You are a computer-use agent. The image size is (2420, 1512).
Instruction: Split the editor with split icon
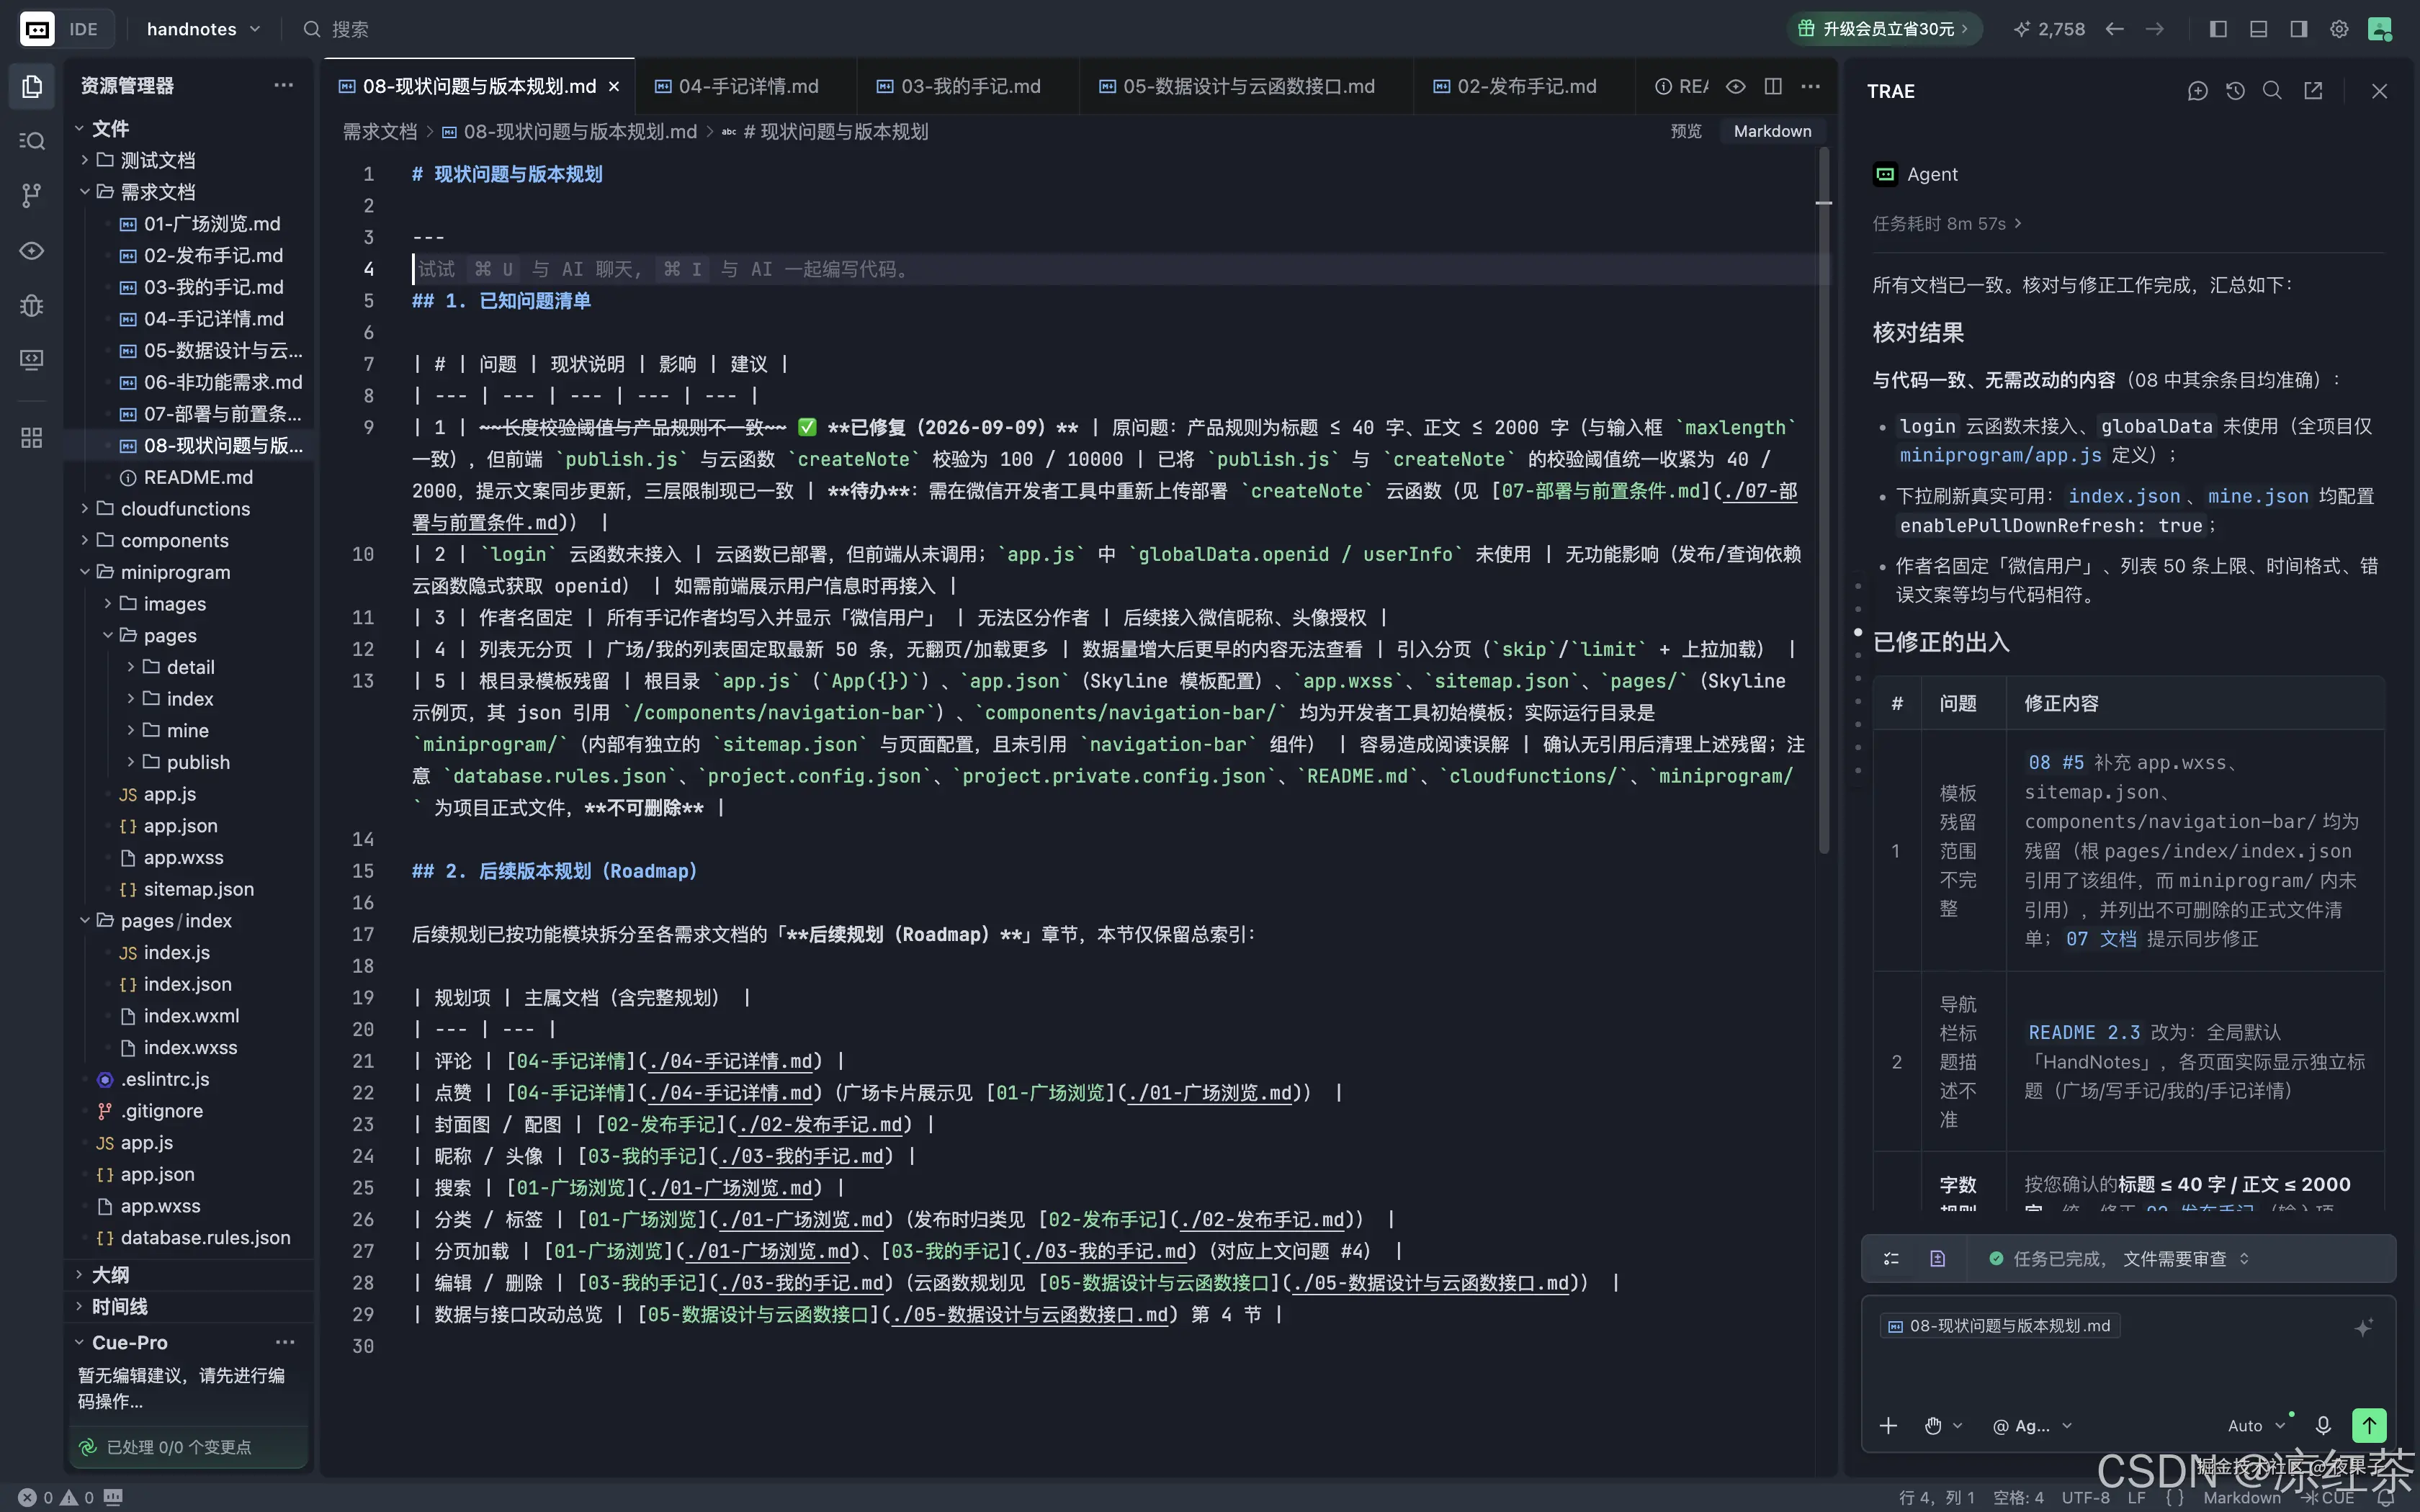point(1773,87)
